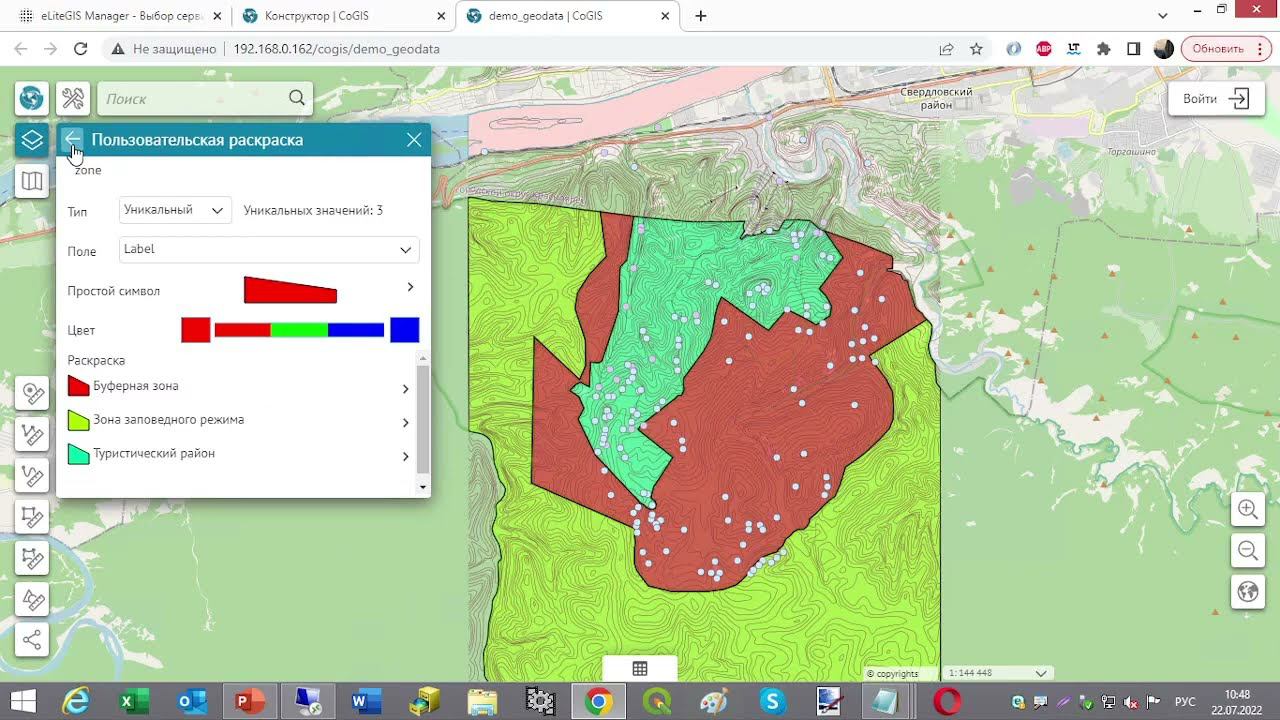Open the basemap gallery icon
Viewport: 1280px width, 720px height.
[x=32, y=181]
